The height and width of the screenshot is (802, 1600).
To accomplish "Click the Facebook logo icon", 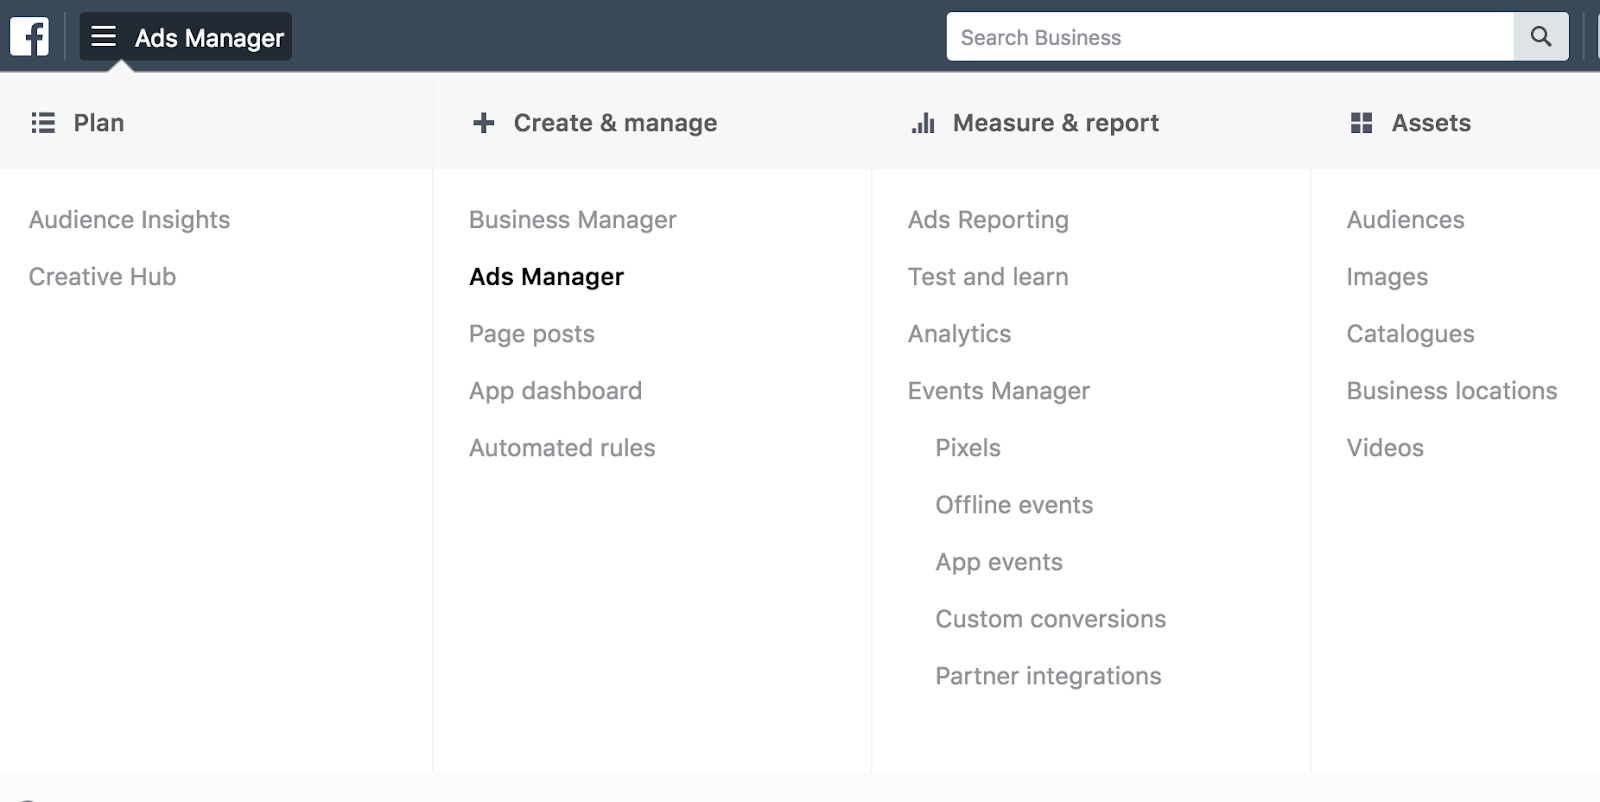I will [29, 37].
